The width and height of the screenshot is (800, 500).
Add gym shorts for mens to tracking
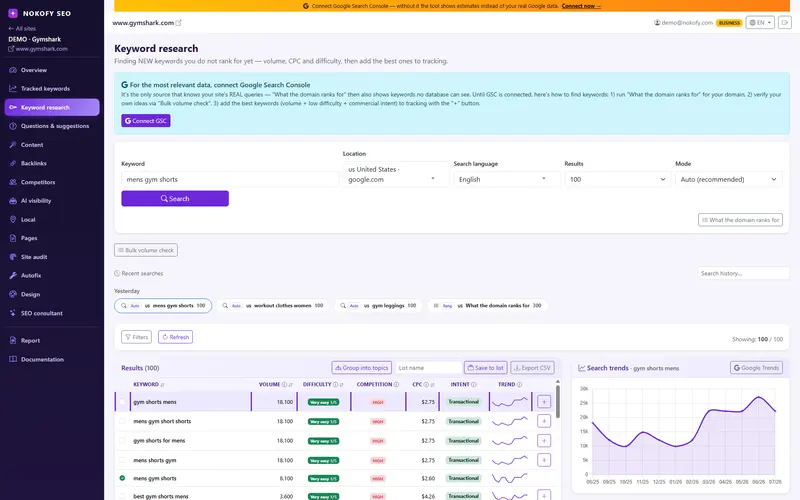point(544,441)
